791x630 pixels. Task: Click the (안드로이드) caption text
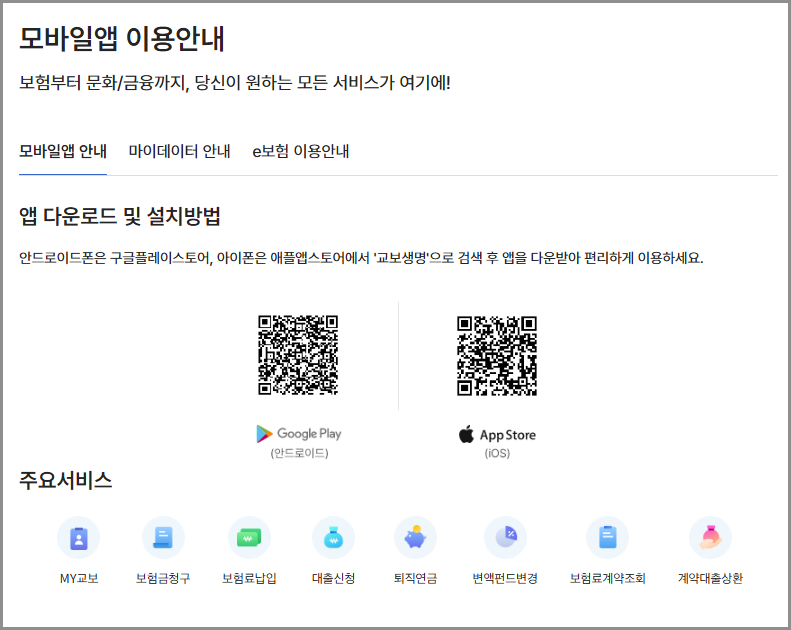pos(299,453)
